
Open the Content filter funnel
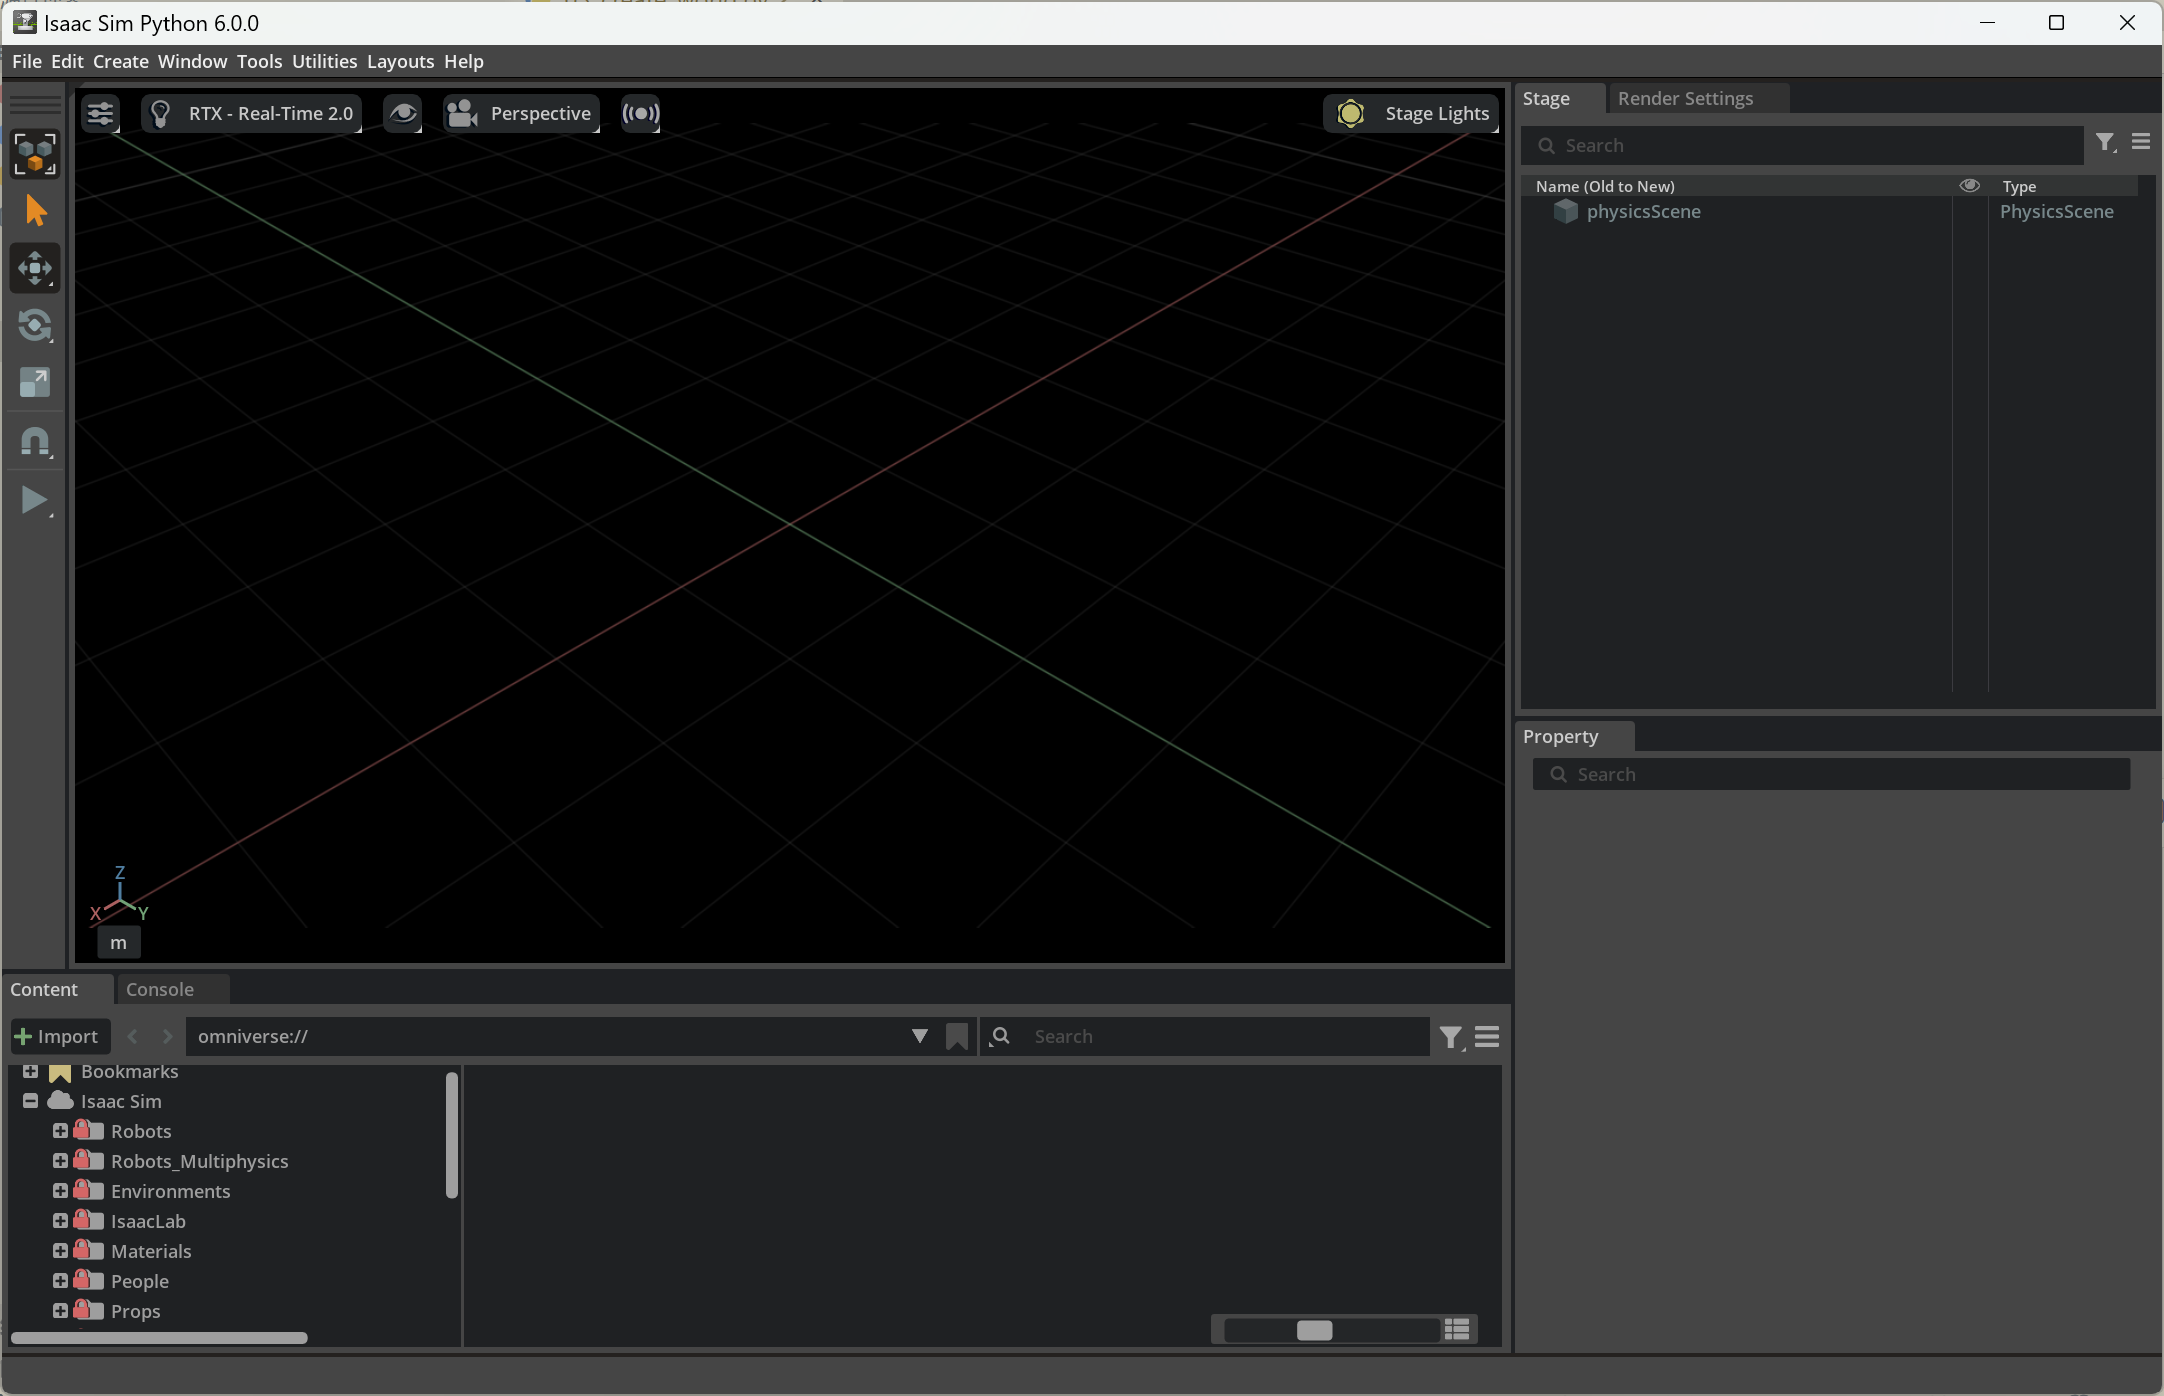pyautogui.click(x=1450, y=1037)
